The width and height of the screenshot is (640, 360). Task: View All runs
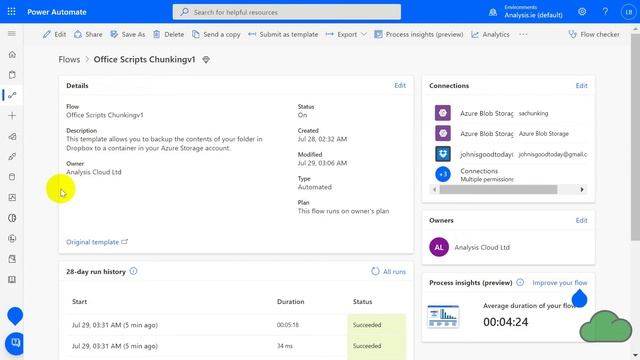tap(389, 271)
